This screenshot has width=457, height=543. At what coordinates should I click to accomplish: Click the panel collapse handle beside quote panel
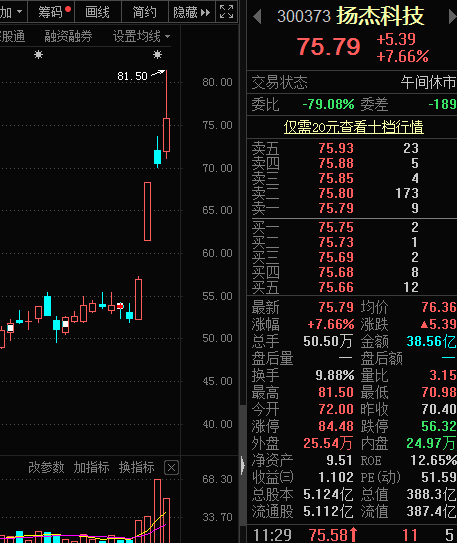point(243,465)
